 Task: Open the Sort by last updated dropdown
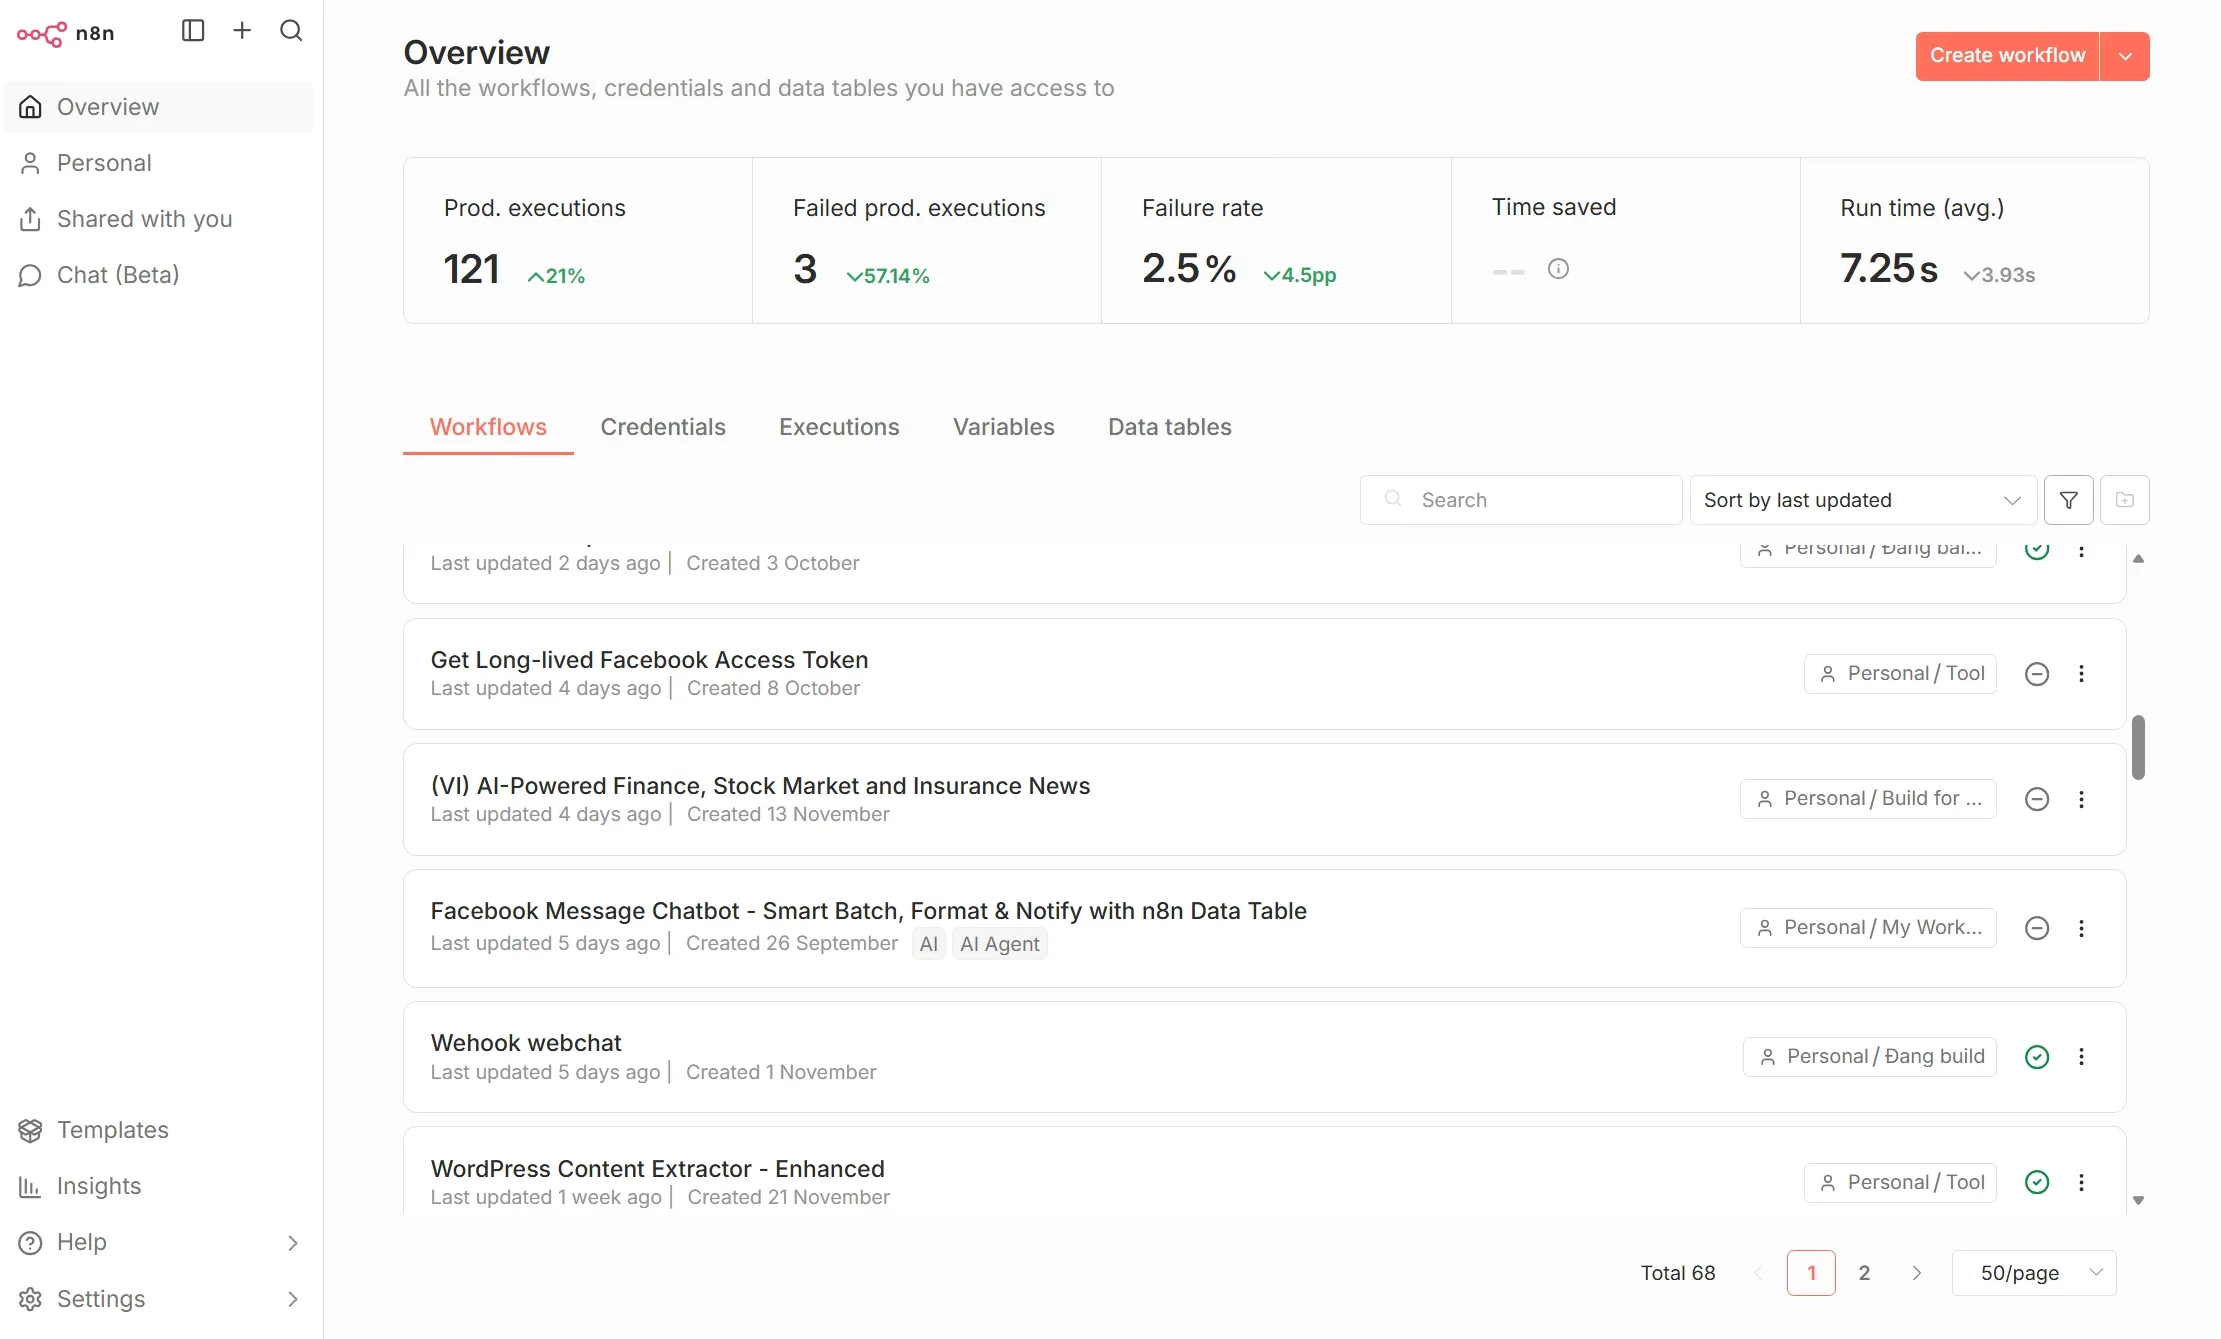(x=1862, y=500)
